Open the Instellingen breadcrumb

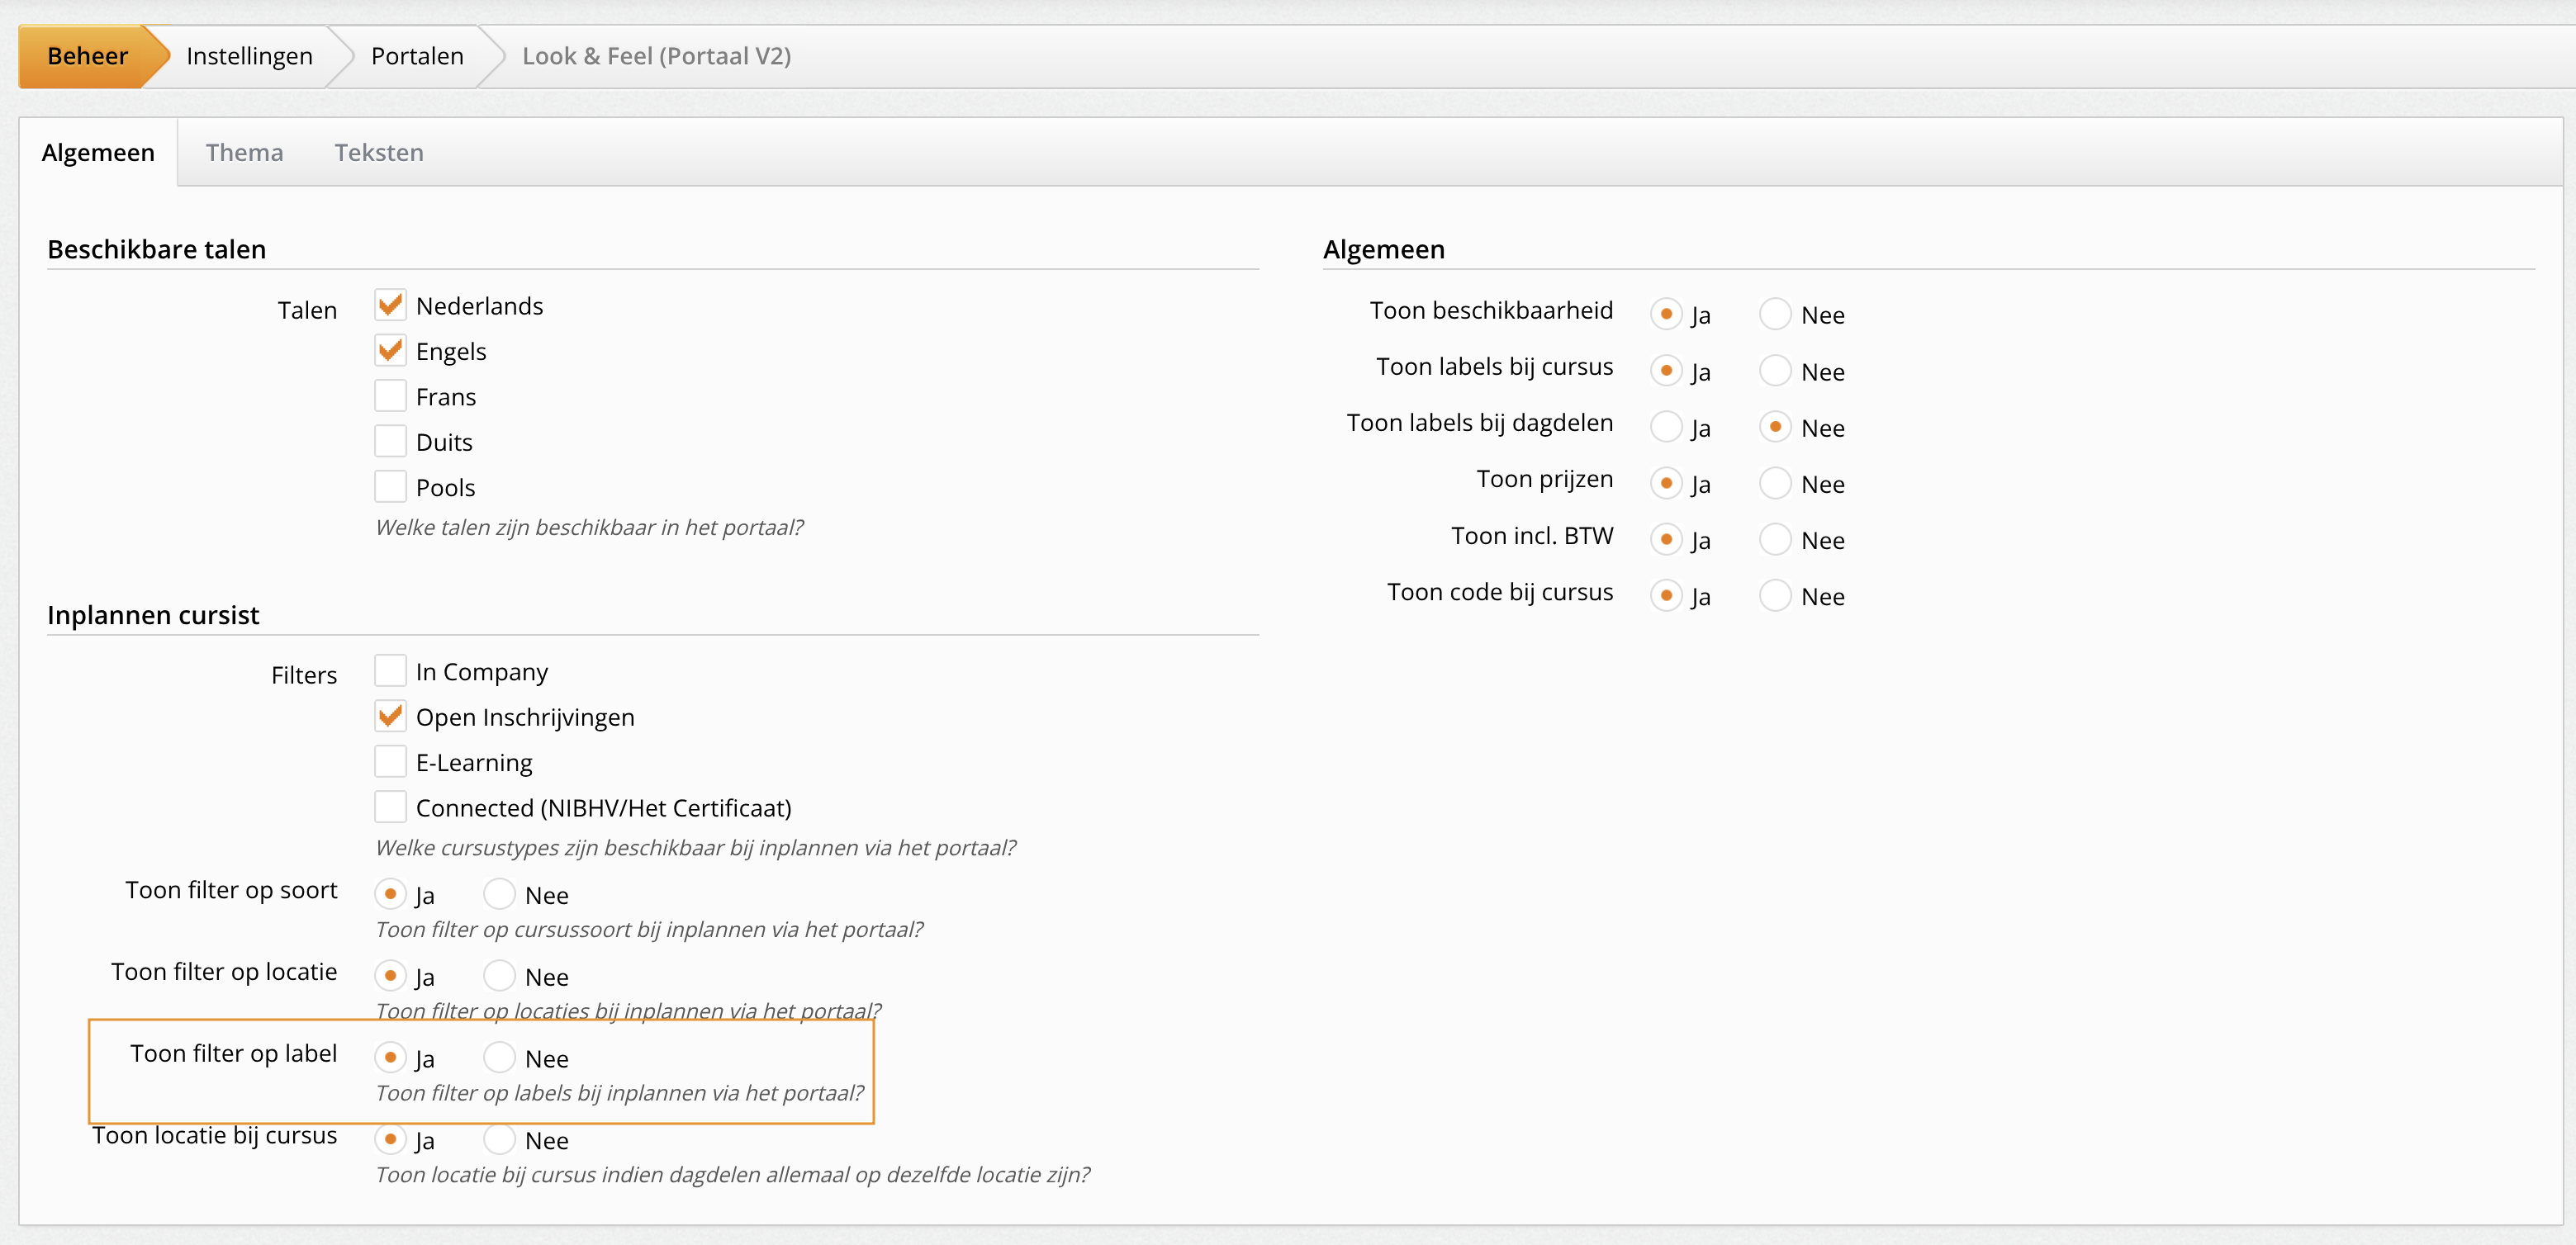[249, 56]
